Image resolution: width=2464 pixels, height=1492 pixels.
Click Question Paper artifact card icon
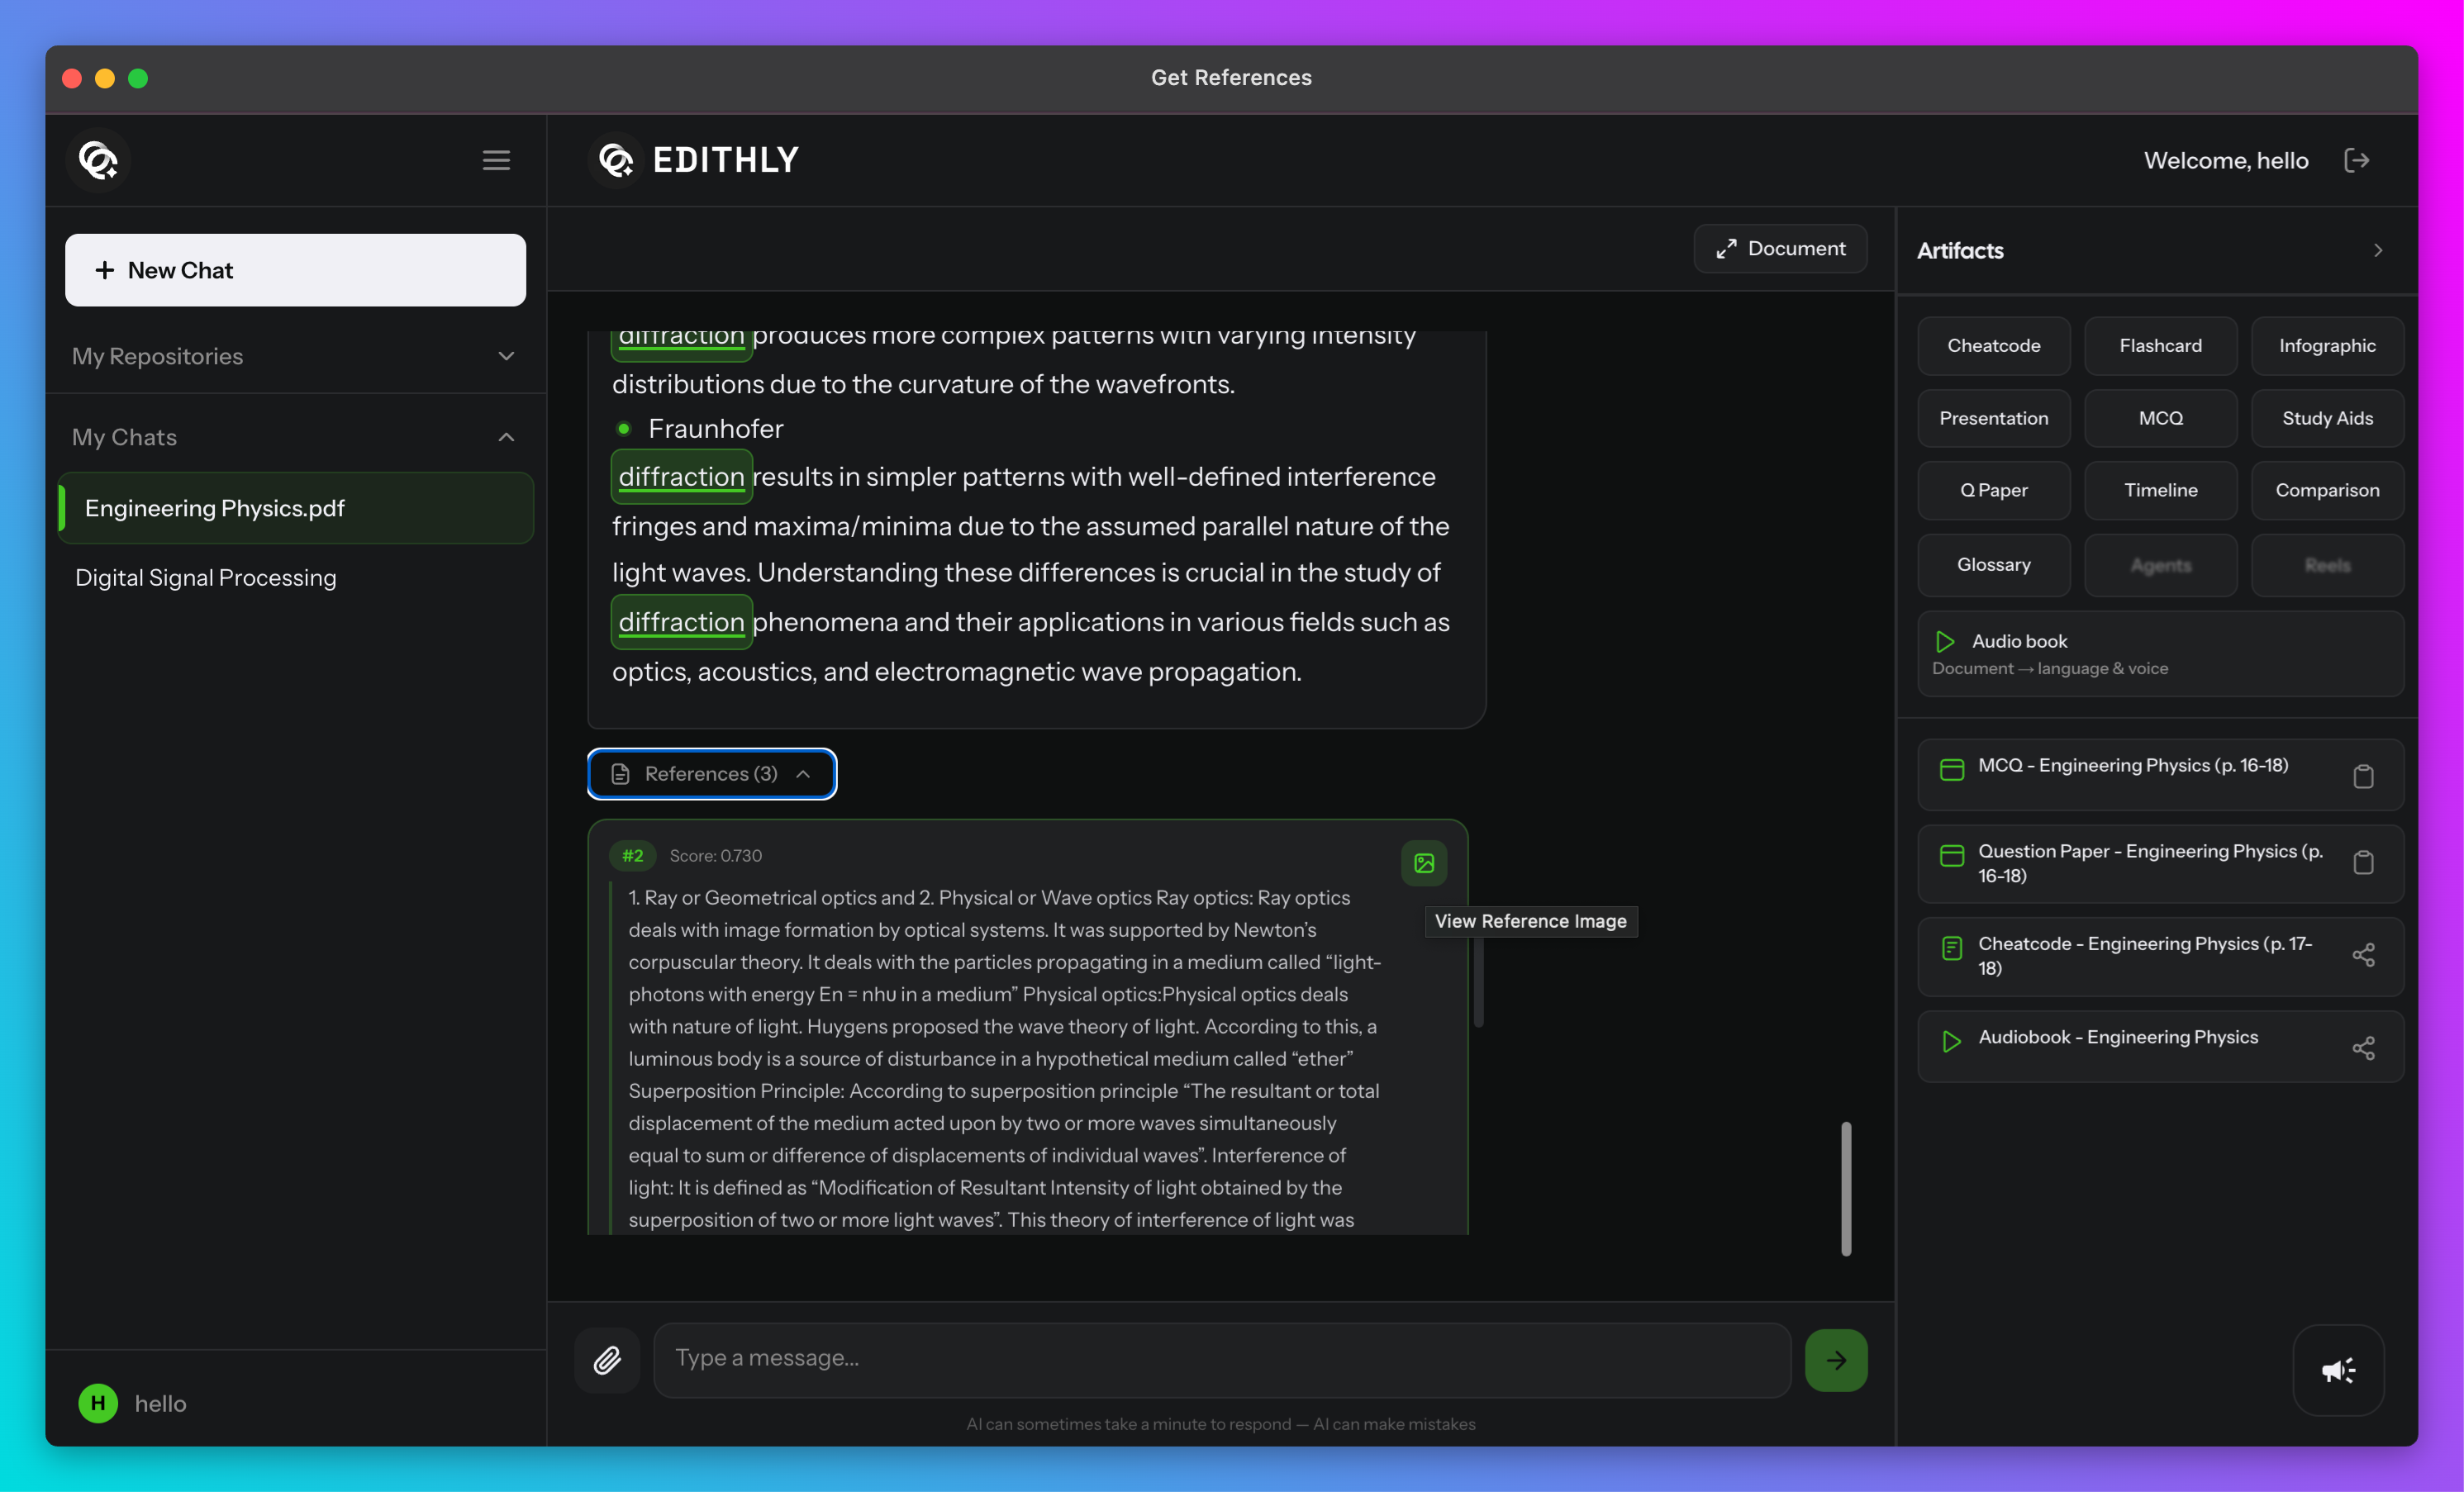(1951, 855)
